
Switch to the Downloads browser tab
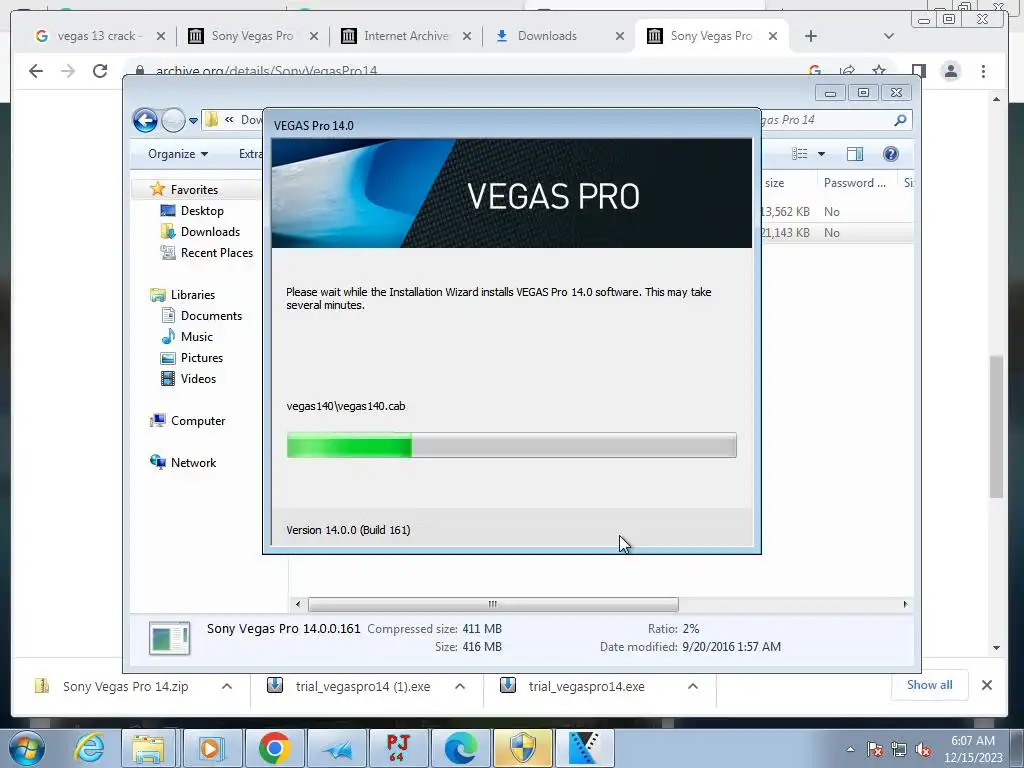click(x=547, y=36)
